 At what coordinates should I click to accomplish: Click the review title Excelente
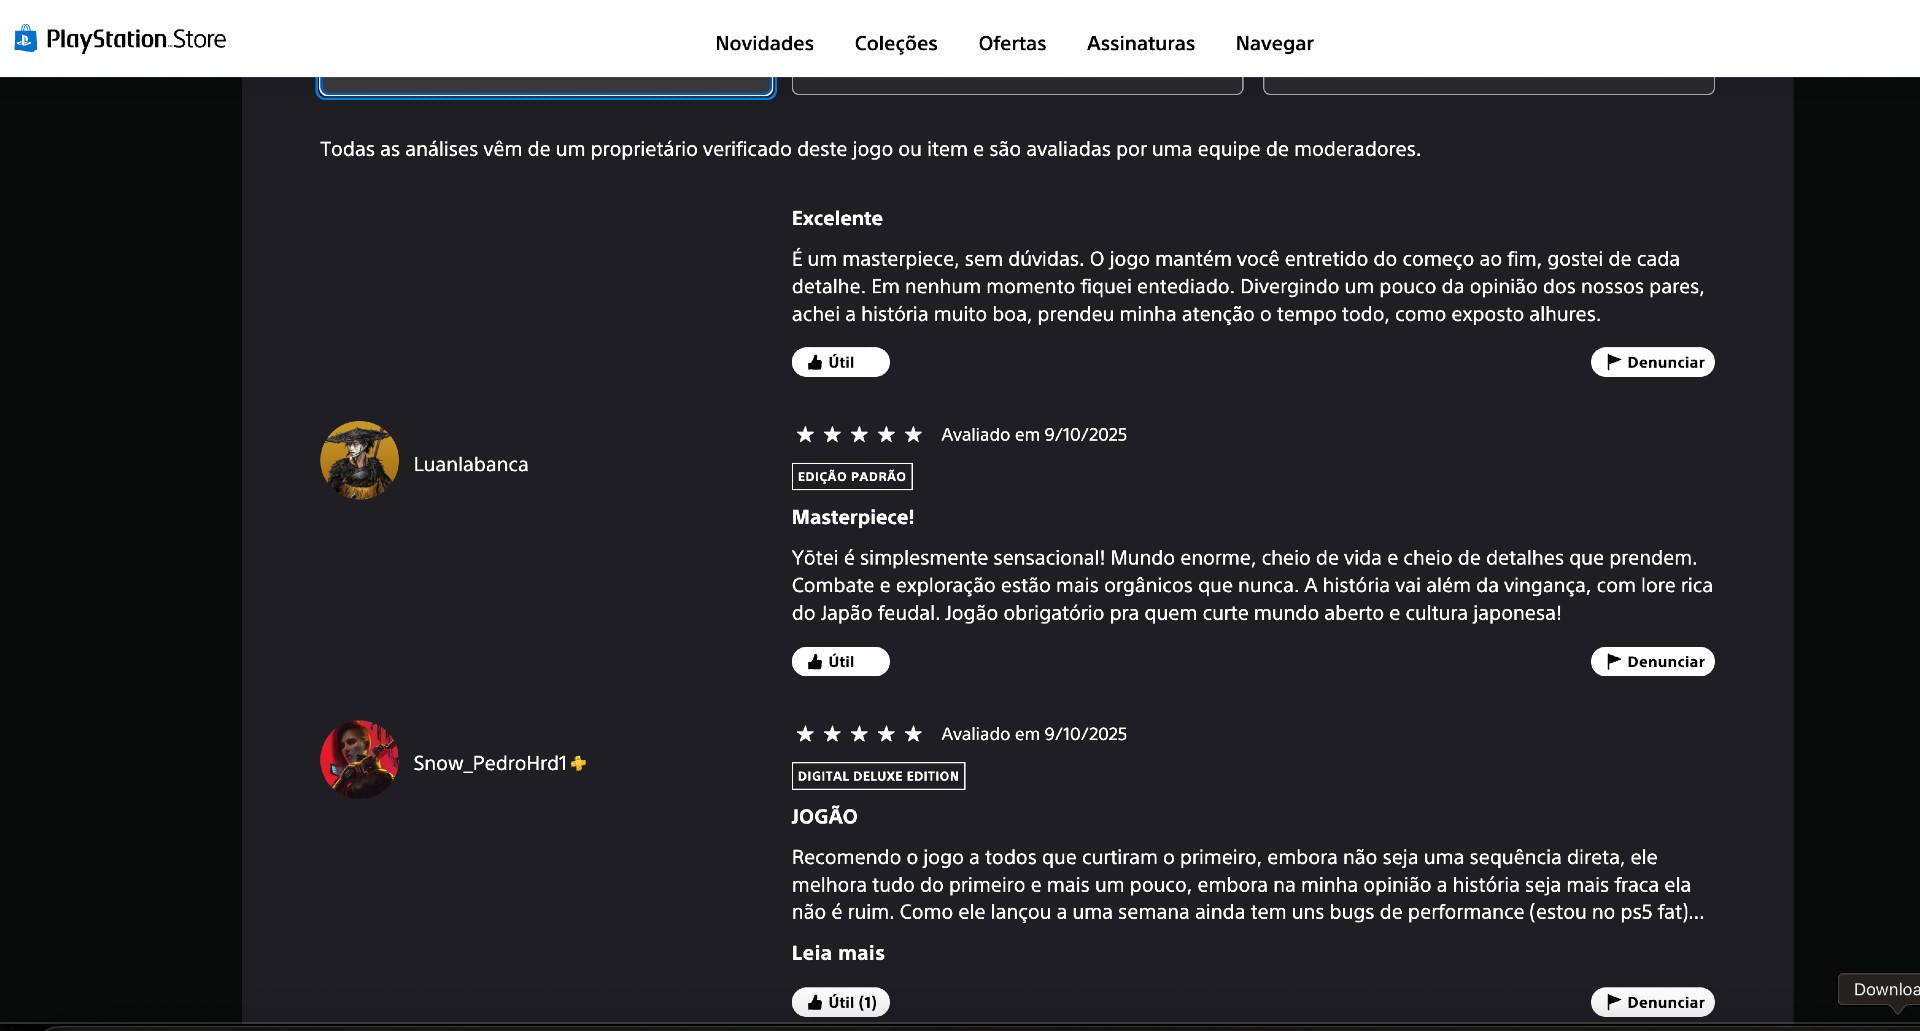837,218
